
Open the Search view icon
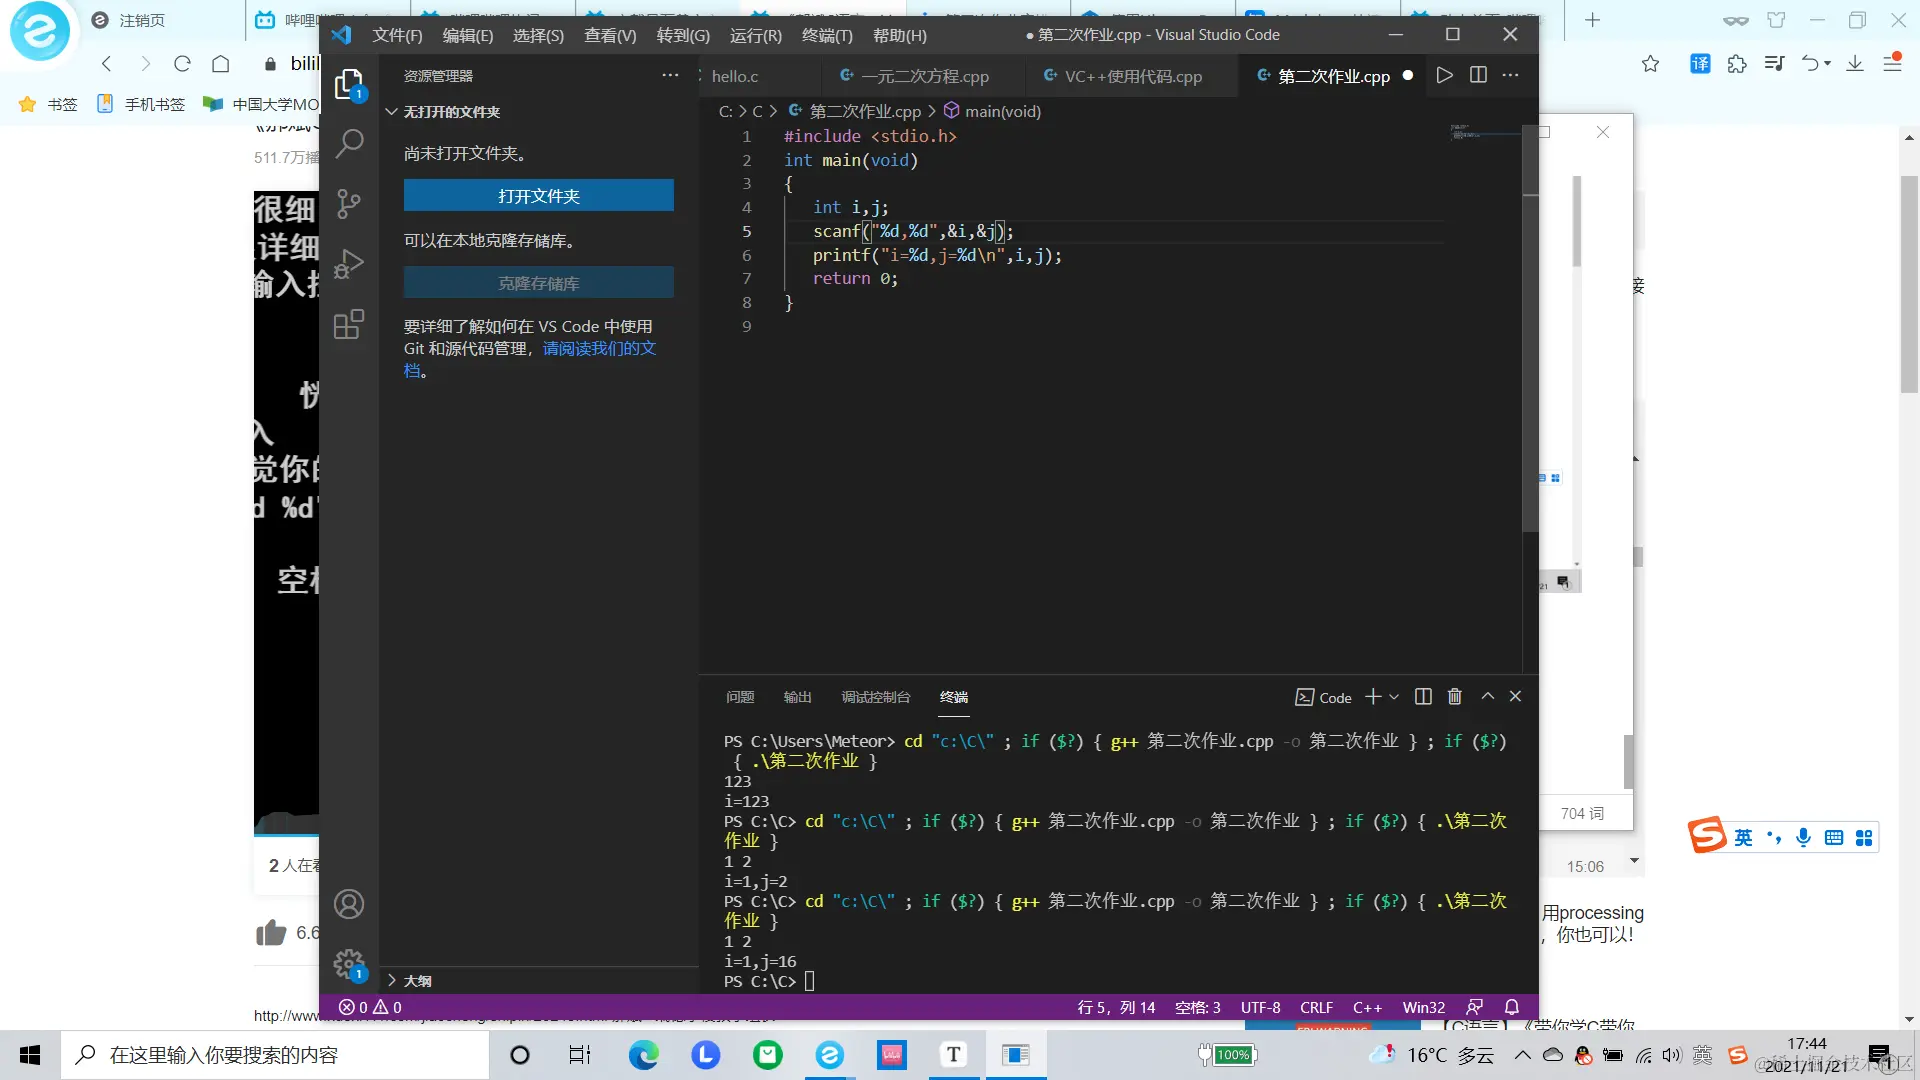[348, 144]
